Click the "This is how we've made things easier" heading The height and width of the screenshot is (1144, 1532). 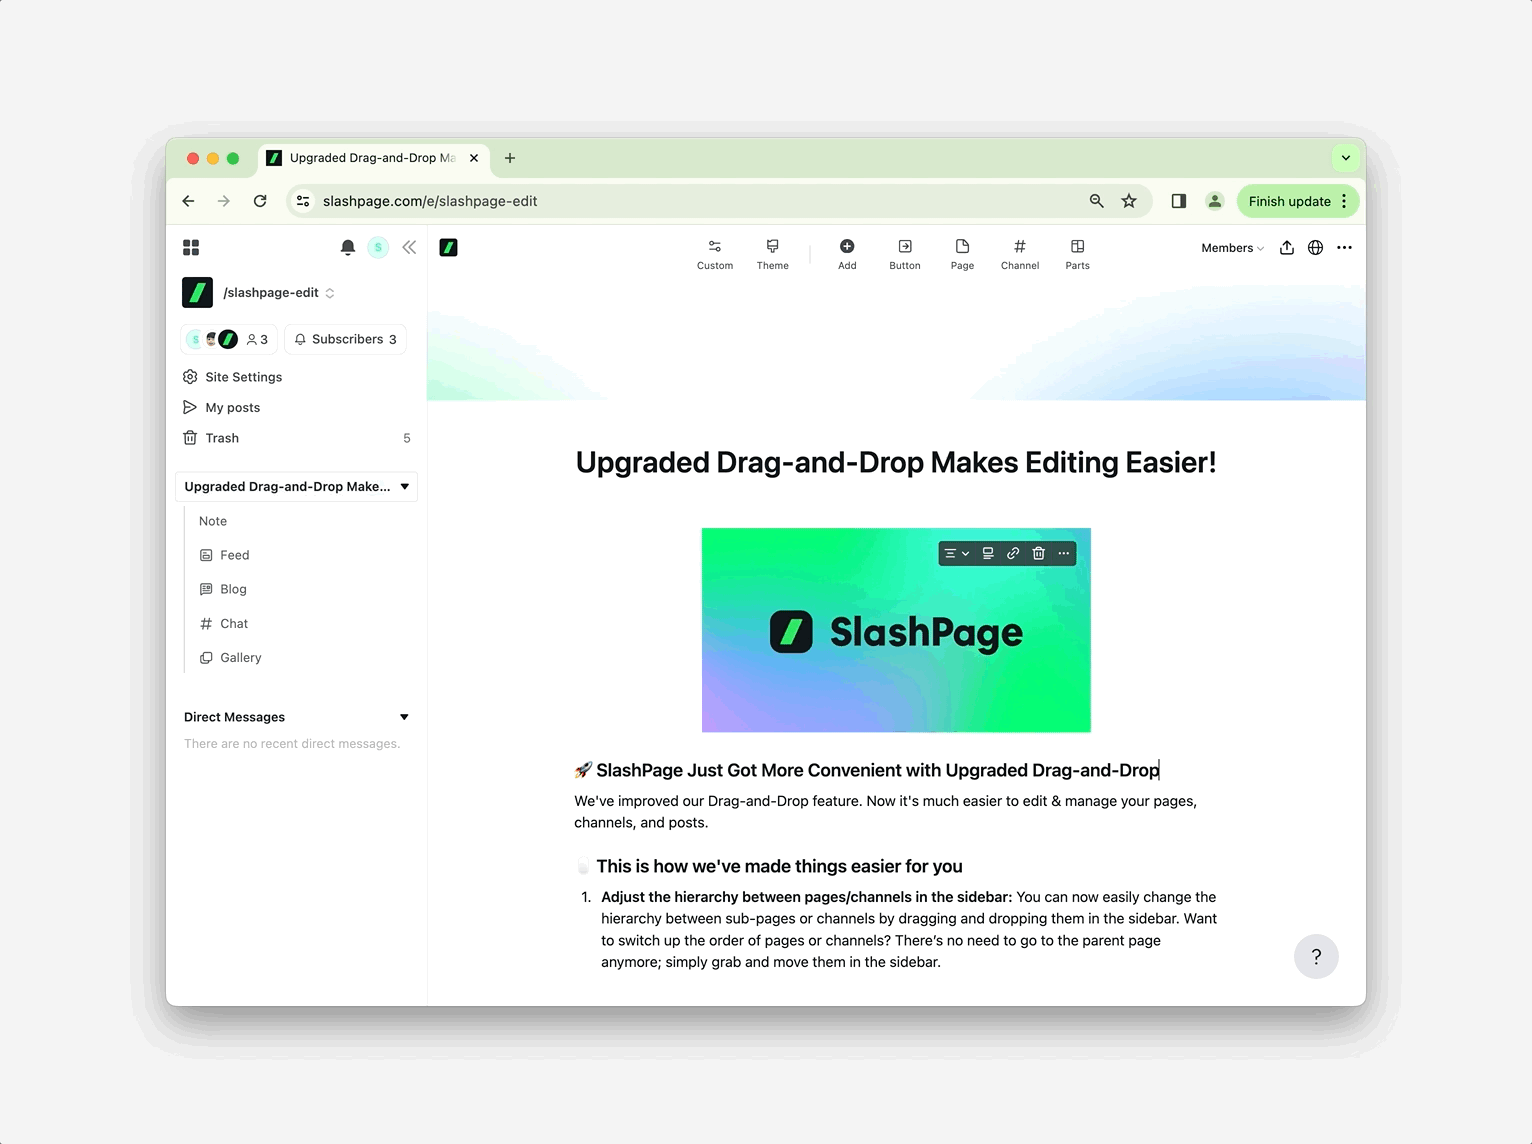(769, 866)
